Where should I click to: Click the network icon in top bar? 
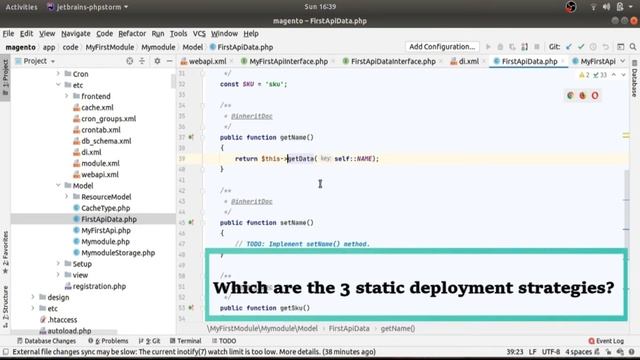pos(593,7)
